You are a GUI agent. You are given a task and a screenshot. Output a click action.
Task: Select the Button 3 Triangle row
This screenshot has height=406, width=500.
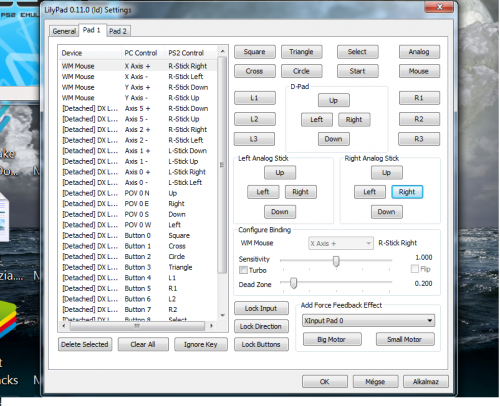[x=138, y=267]
